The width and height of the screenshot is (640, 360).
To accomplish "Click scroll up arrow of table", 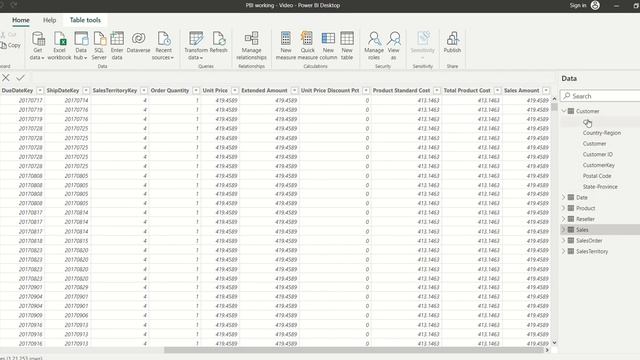I will 554,99.
